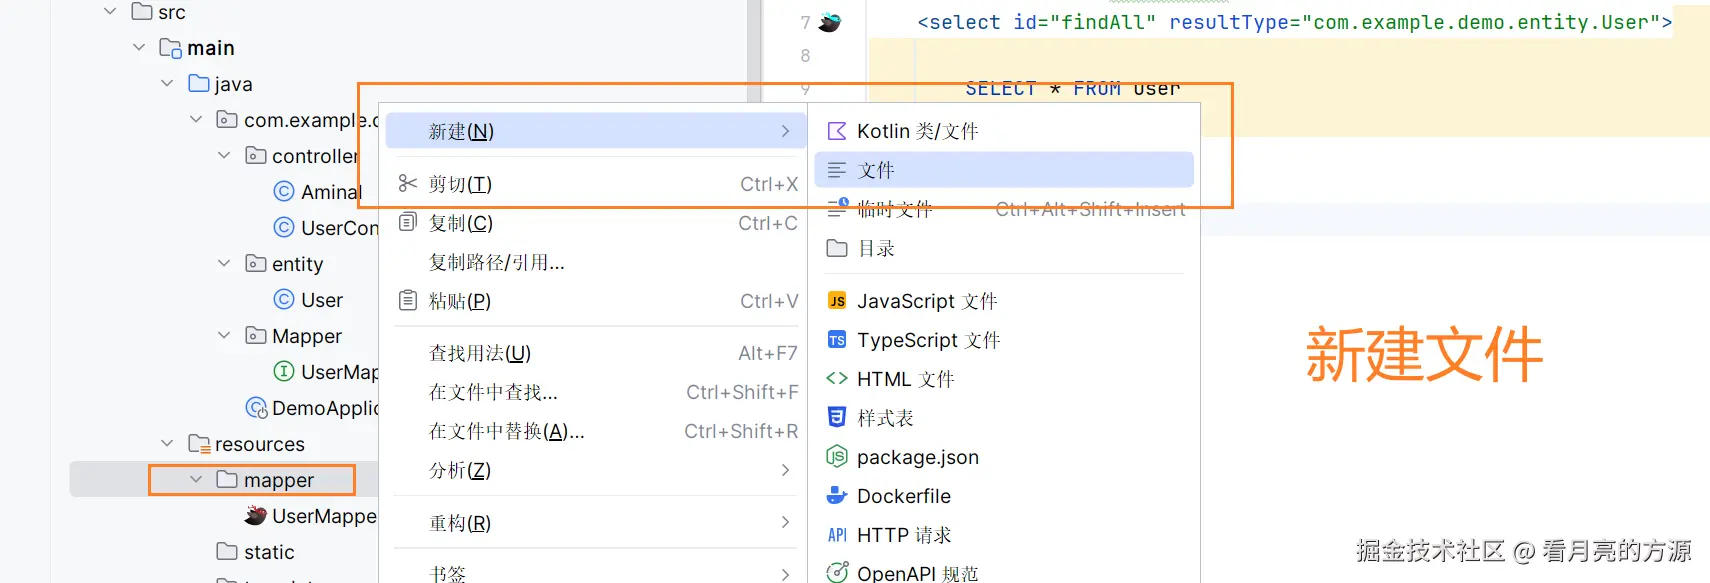The width and height of the screenshot is (1710, 583).
Task: Click the copy icon beside 复制
Action: [x=407, y=223]
